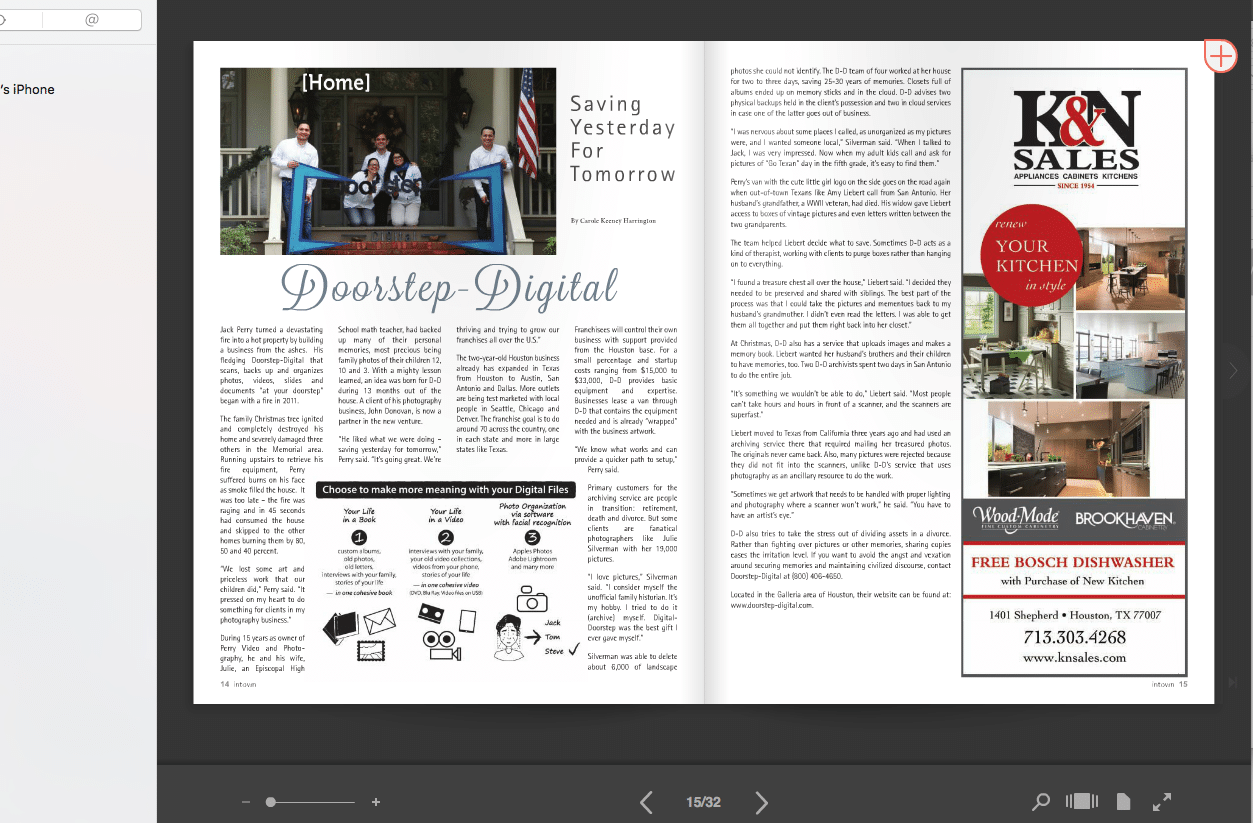
Task: Click the www.doorstep-digital.com website text
Action: (772, 605)
